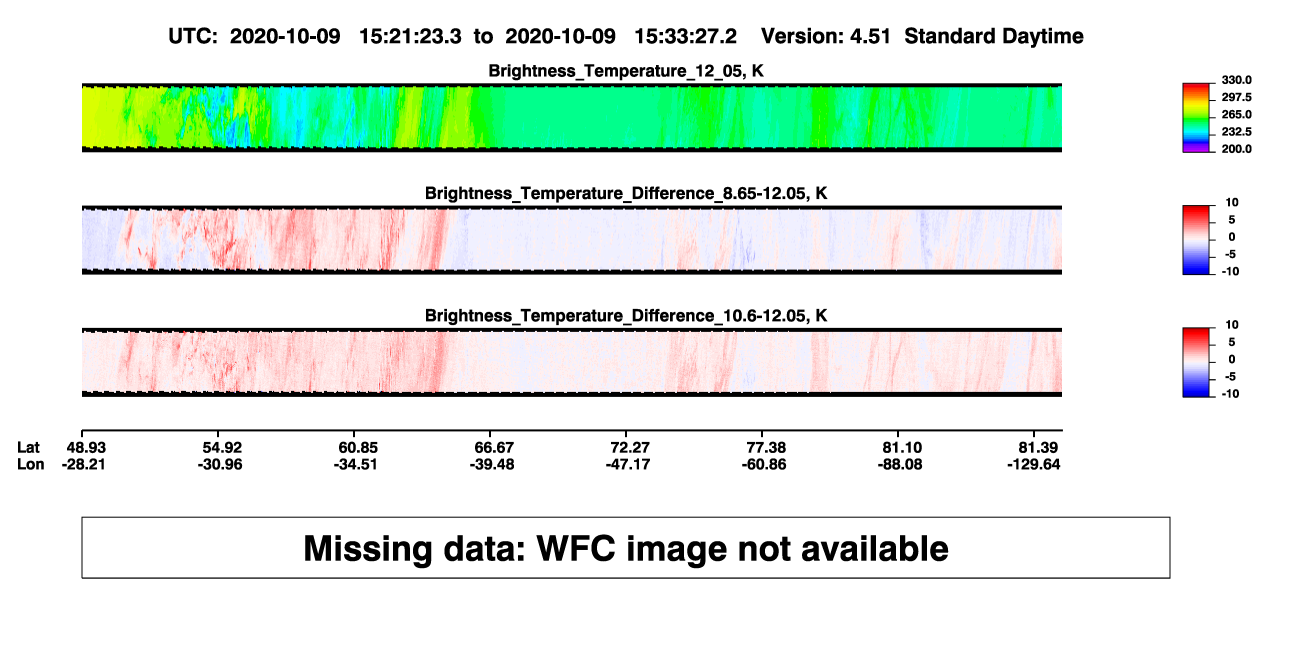Screen dimensions: 1300x667
Task: Click the 10.6-12.05 temperature difference strip
Action: (571, 362)
